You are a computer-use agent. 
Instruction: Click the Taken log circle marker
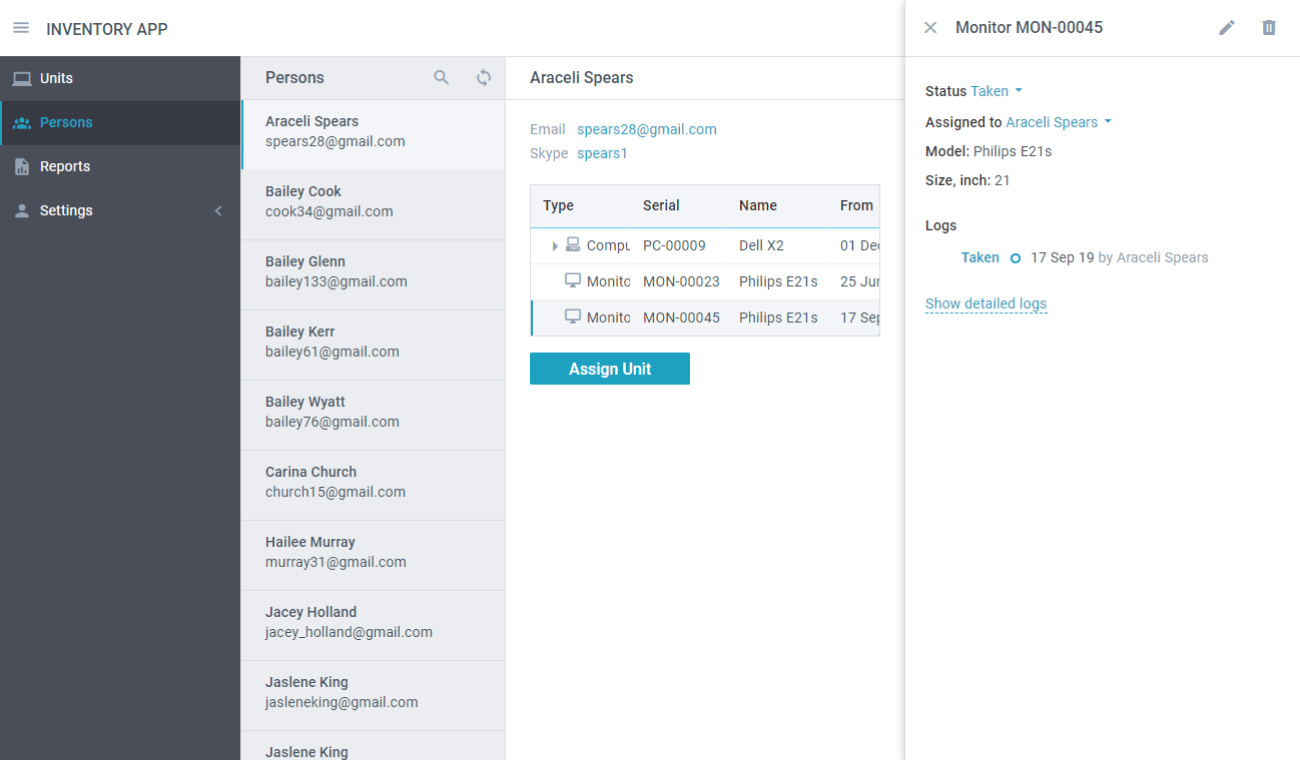[1015, 258]
